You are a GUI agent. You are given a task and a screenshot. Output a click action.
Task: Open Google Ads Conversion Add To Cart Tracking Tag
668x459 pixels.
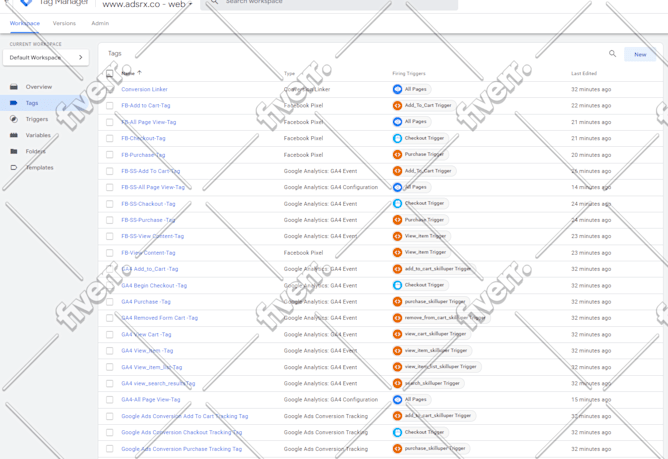(x=184, y=416)
